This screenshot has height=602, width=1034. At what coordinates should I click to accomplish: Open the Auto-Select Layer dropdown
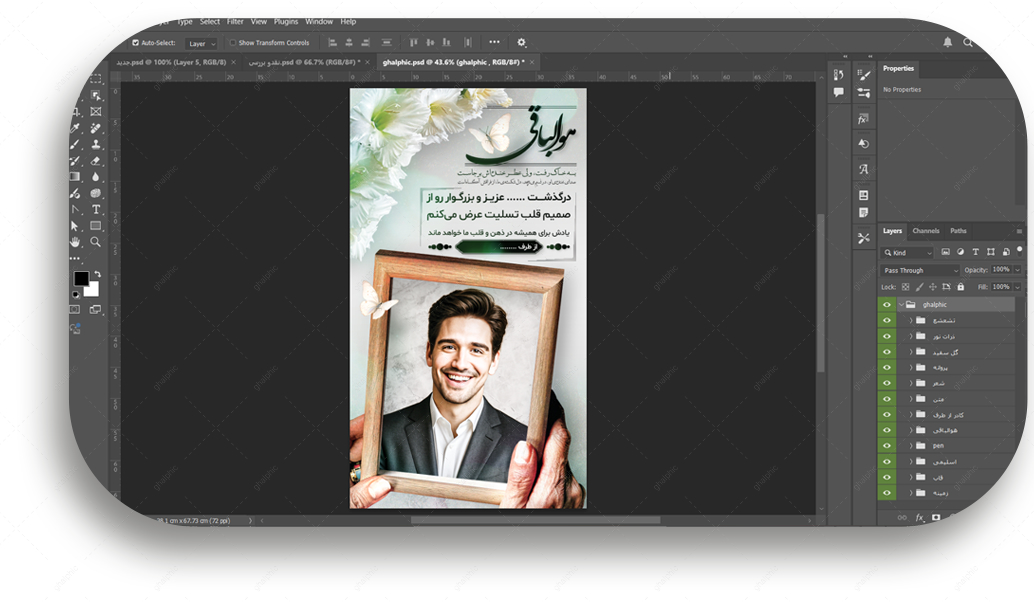click(x=201, y=44)
